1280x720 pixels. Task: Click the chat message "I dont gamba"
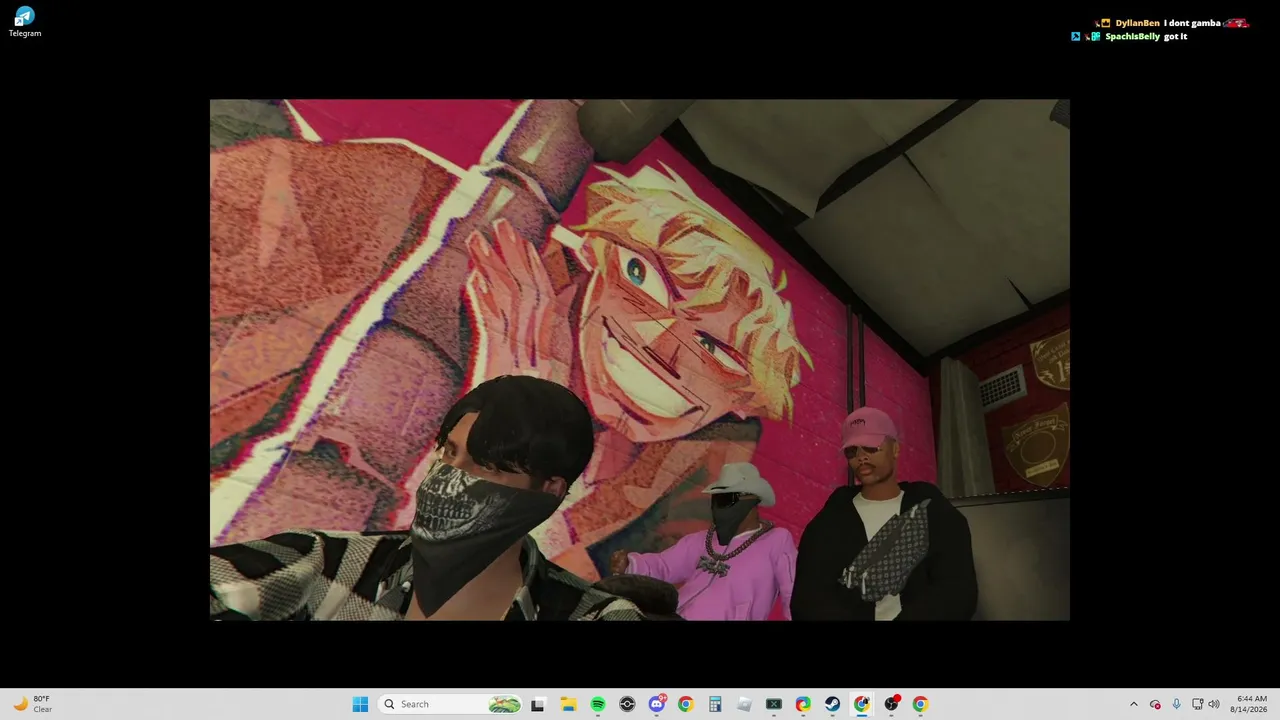tap(1192, 23)
